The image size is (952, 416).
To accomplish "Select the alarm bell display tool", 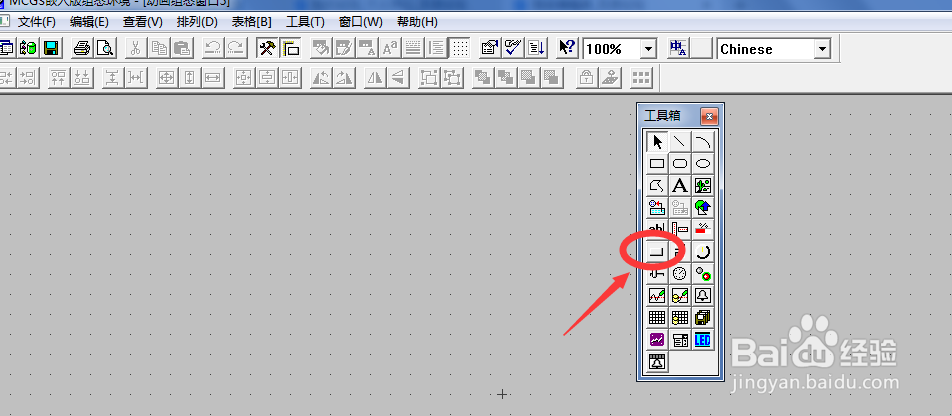I will [x=702, y=296].
